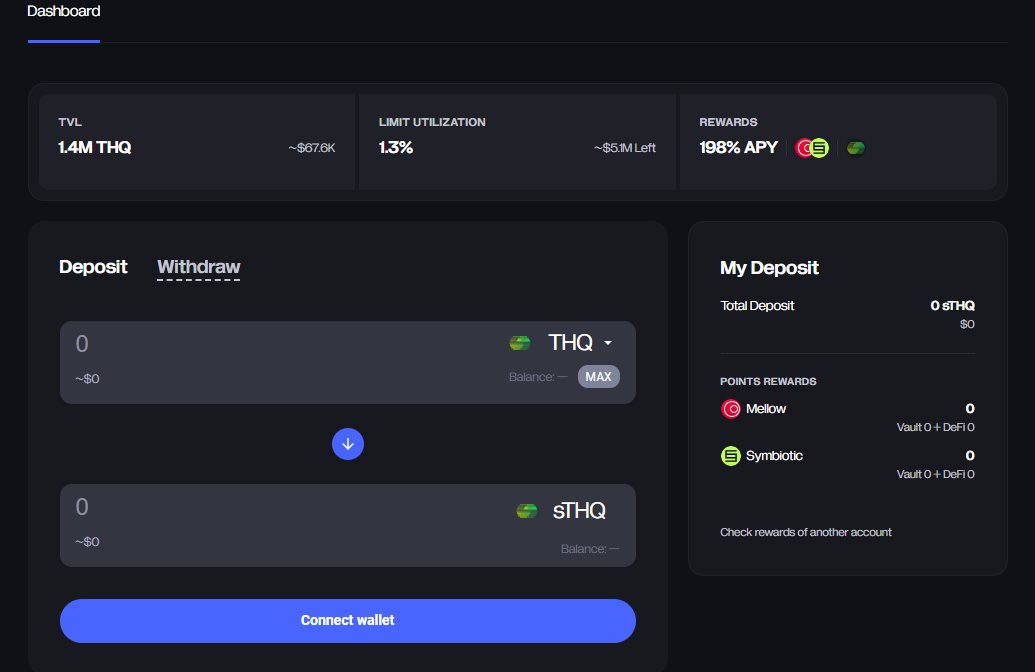1035x672 pixels.
Task: Click the sTHQ token icon in the output field
Action: (x=527, y=511)
